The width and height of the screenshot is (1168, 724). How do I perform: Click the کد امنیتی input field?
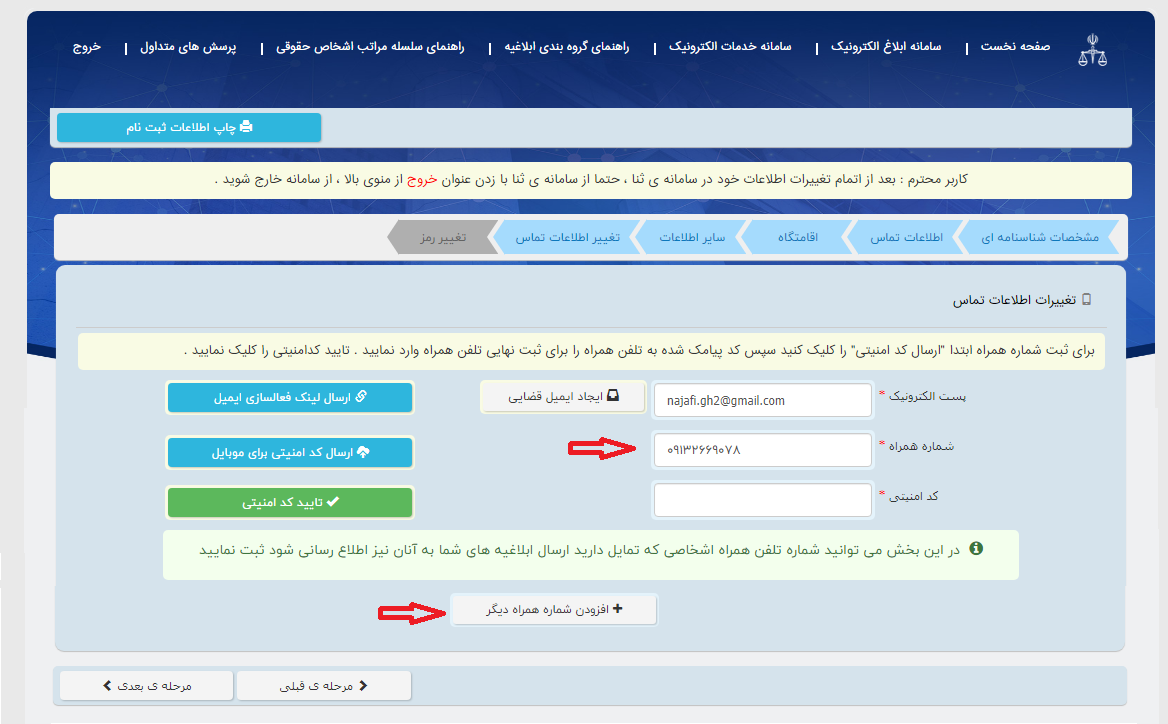(762, 500)
